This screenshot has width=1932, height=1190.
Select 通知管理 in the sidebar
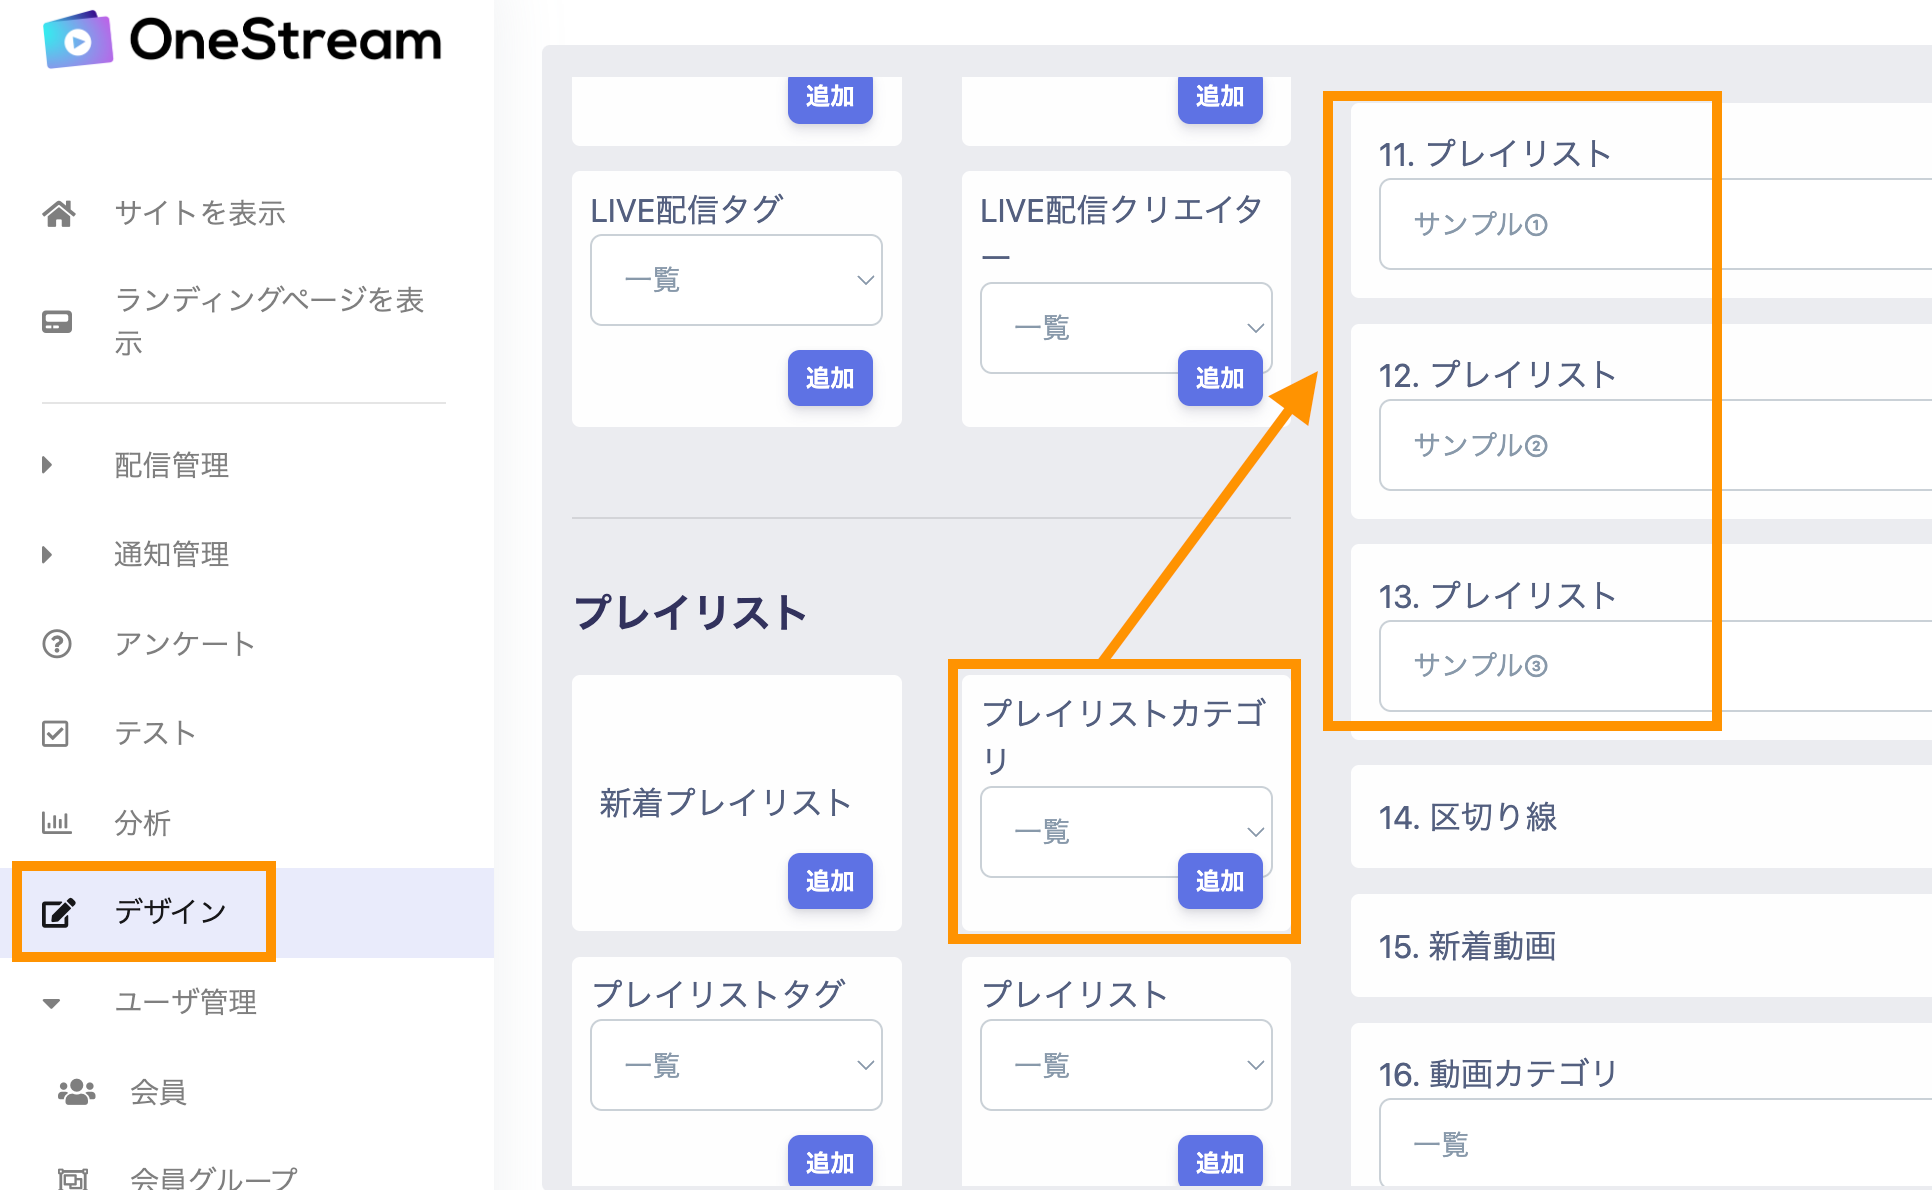(171, 554)
